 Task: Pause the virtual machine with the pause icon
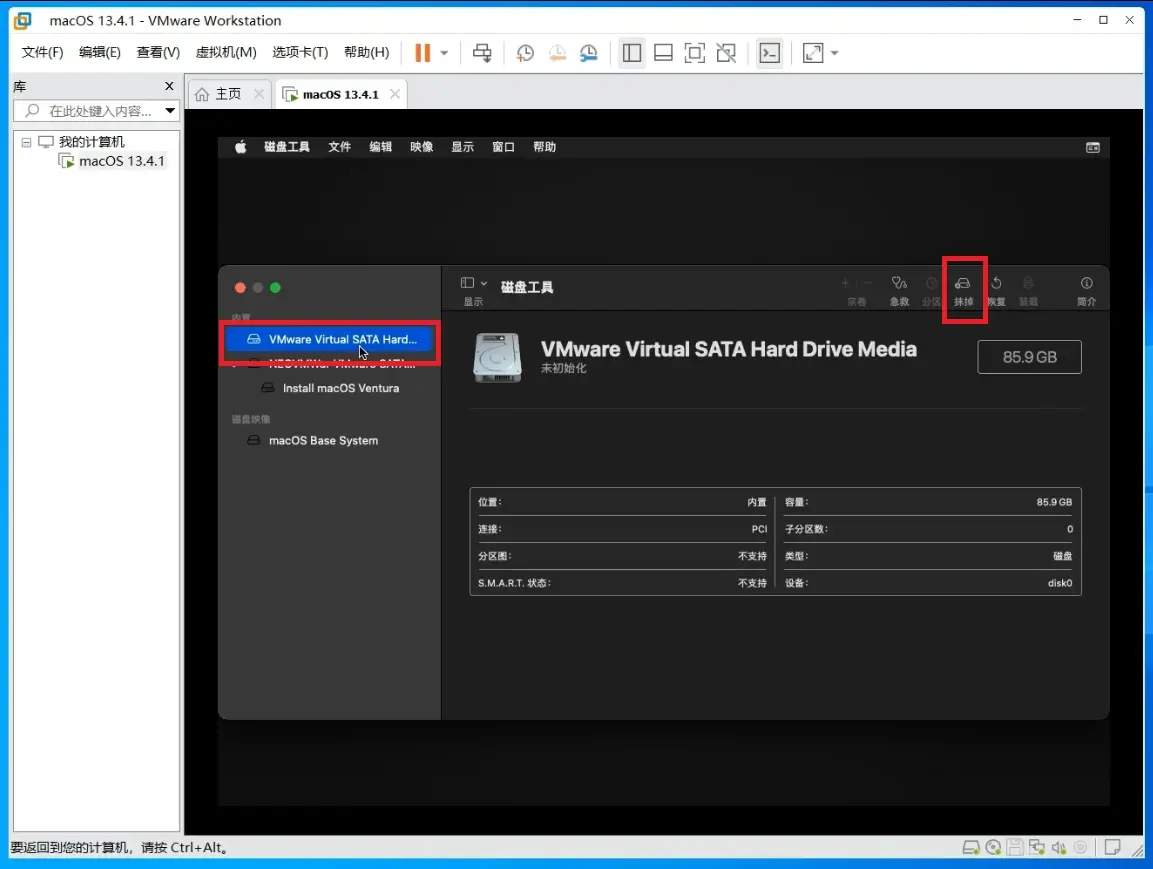pyautogui.click(x=422, y=53)
